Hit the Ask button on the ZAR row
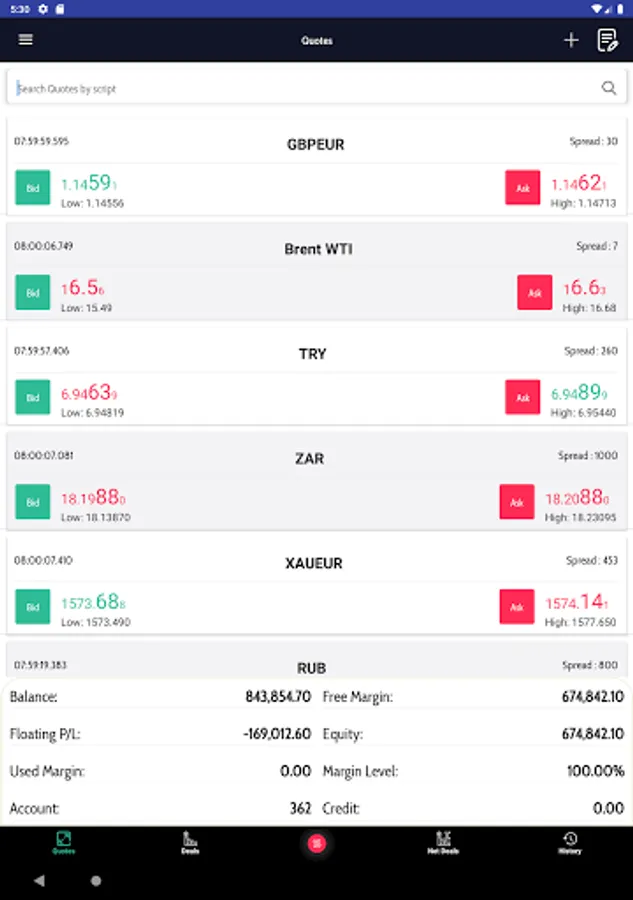Viewport: 633px width, 900px height. coord(517,502)
